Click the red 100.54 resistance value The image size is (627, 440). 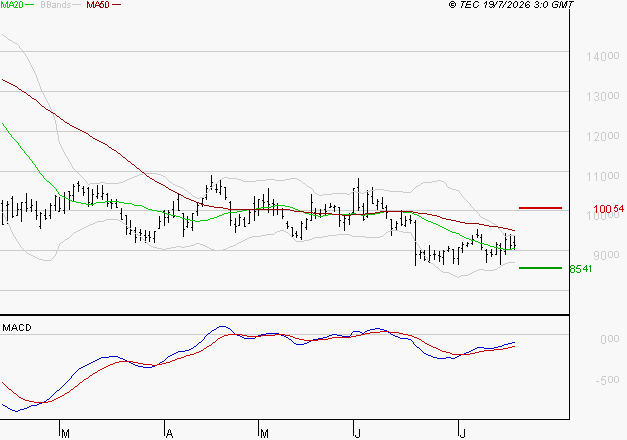[609, 209]
